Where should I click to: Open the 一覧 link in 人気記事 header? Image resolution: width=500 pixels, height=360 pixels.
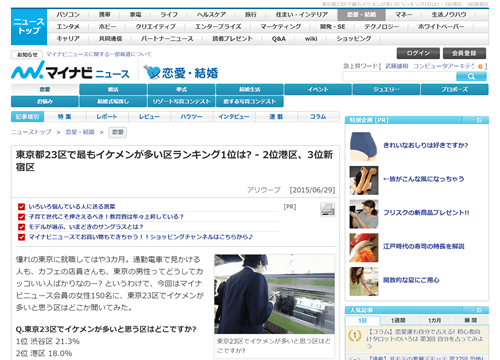click(x=476, y=310)
